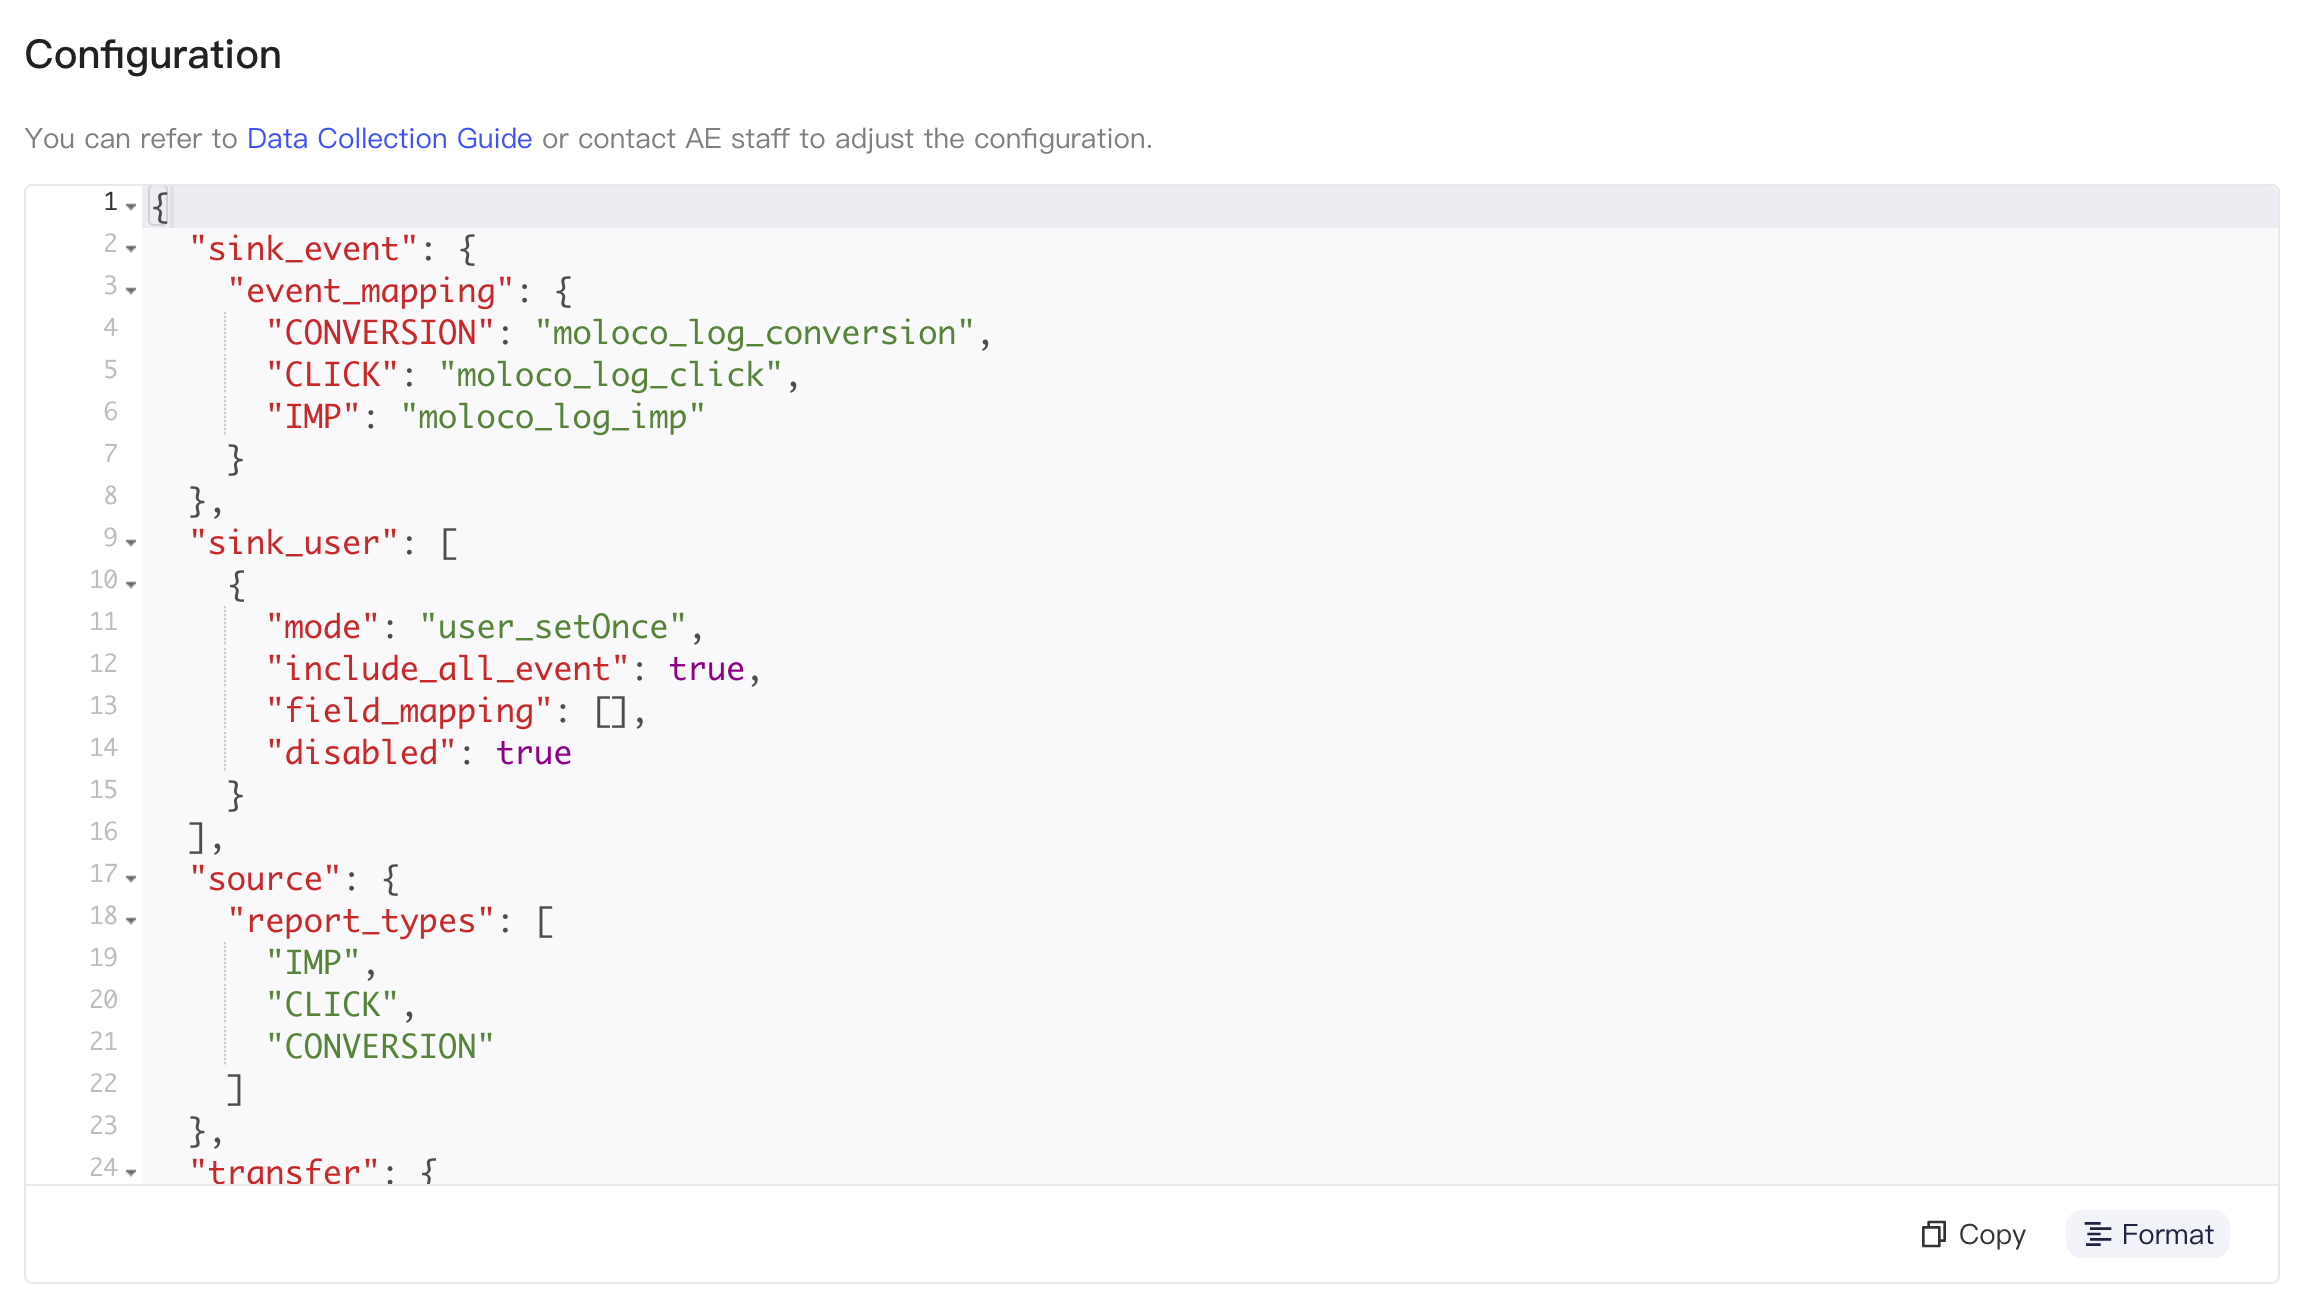Click the "CONVERSION" key on line 4
Viewport: 2306px width, 1308px height.
[380, 333]
